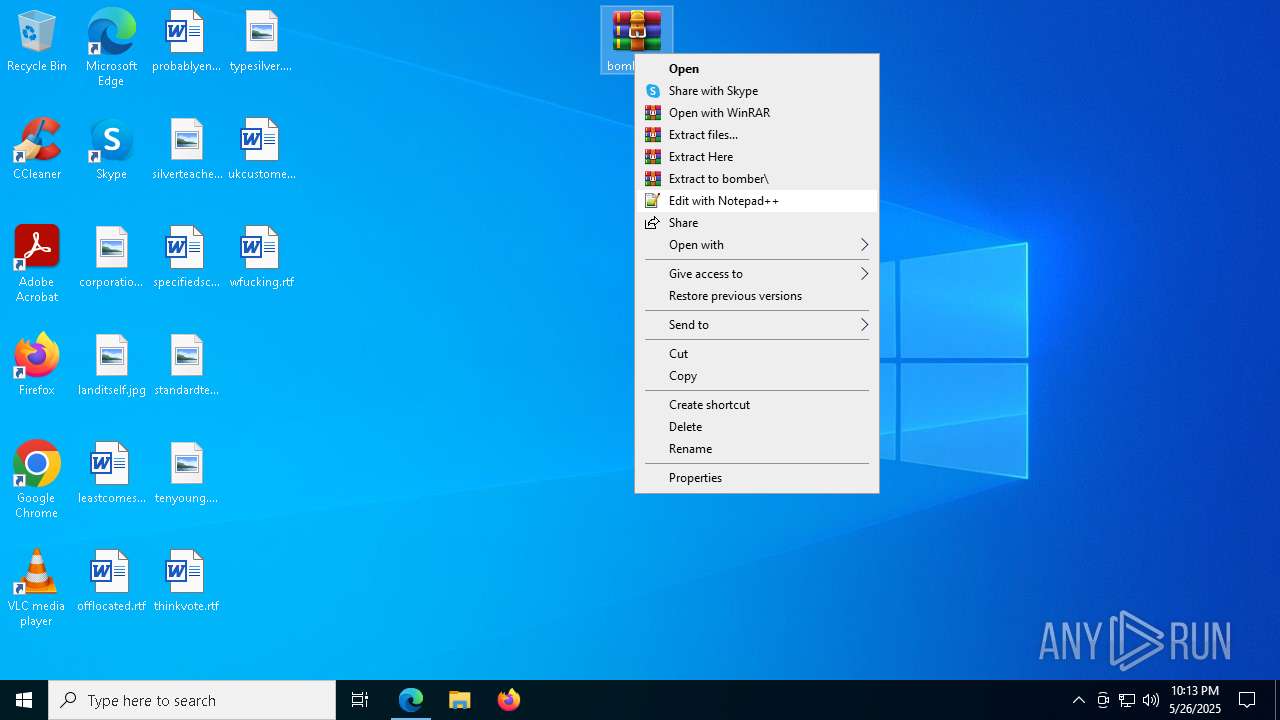Select the silverteache... image file

coord(186,150)
